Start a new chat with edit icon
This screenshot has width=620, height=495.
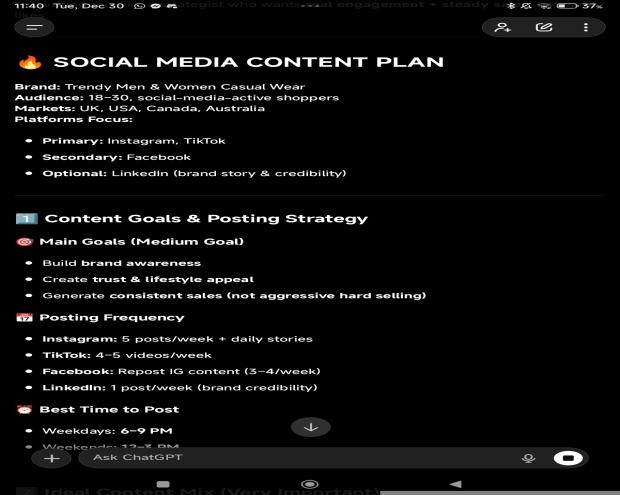tap(544, 27)
